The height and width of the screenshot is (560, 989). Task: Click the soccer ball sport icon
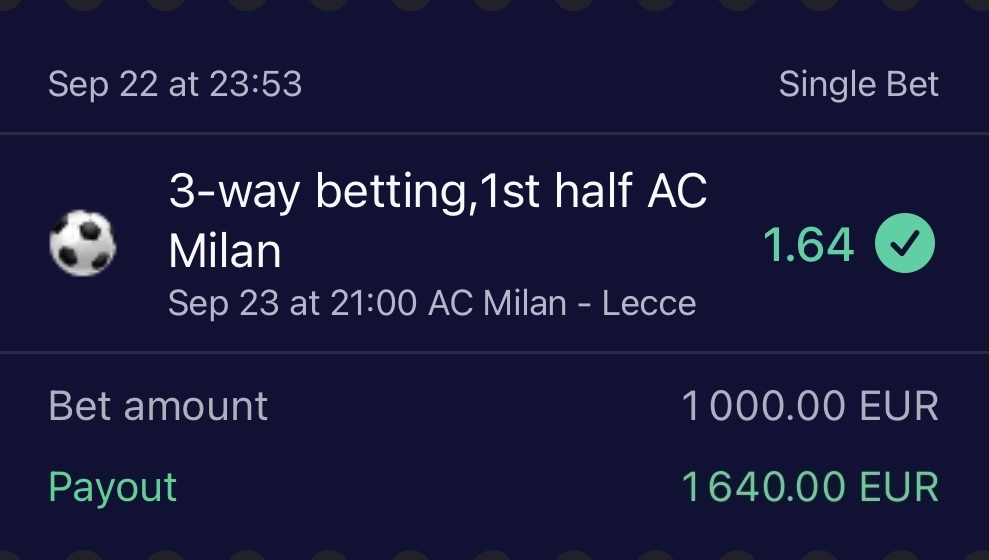click(82, 245)
